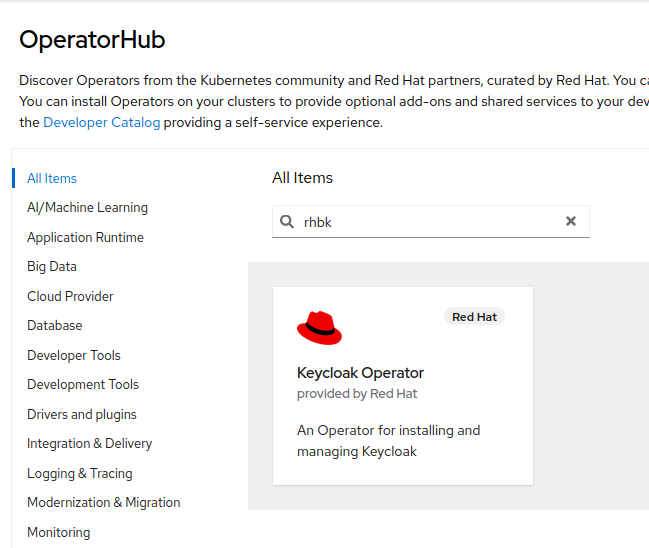Focus the filter search field containing rhbk
The width and height of the screenshot is (649, 548).
point(430,221)
